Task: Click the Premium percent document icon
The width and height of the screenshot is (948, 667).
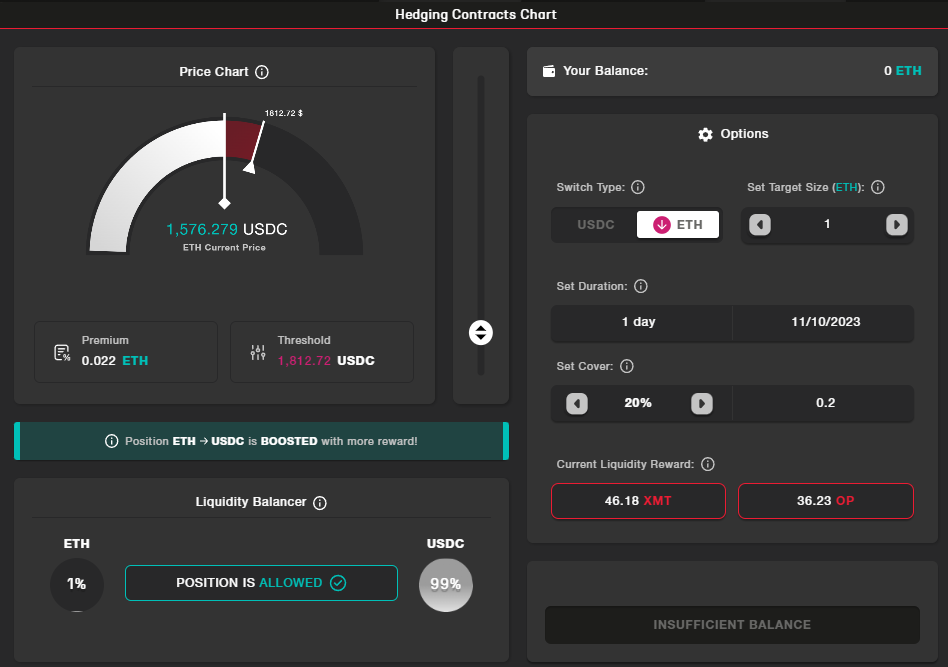Action: [x=62, y=353]
